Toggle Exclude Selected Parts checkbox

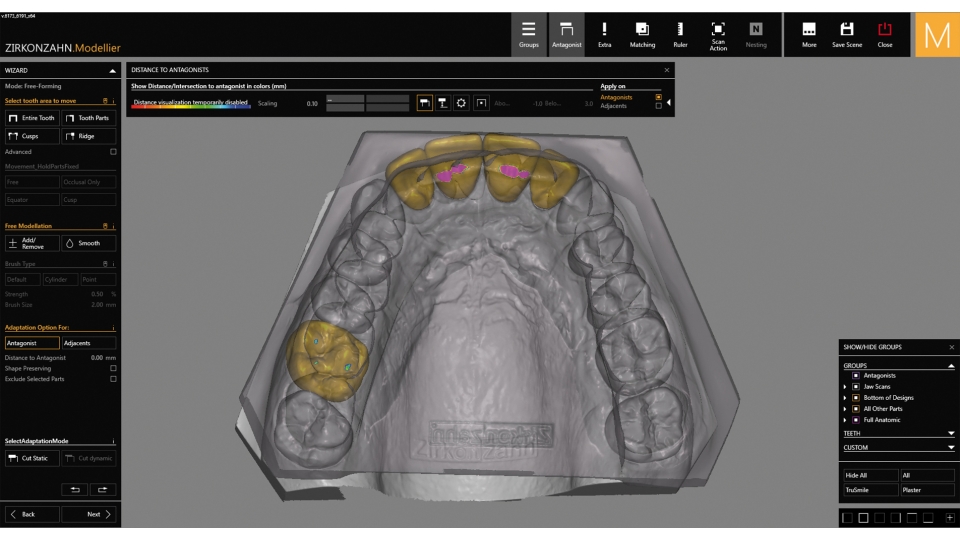(x=113, y=379)
